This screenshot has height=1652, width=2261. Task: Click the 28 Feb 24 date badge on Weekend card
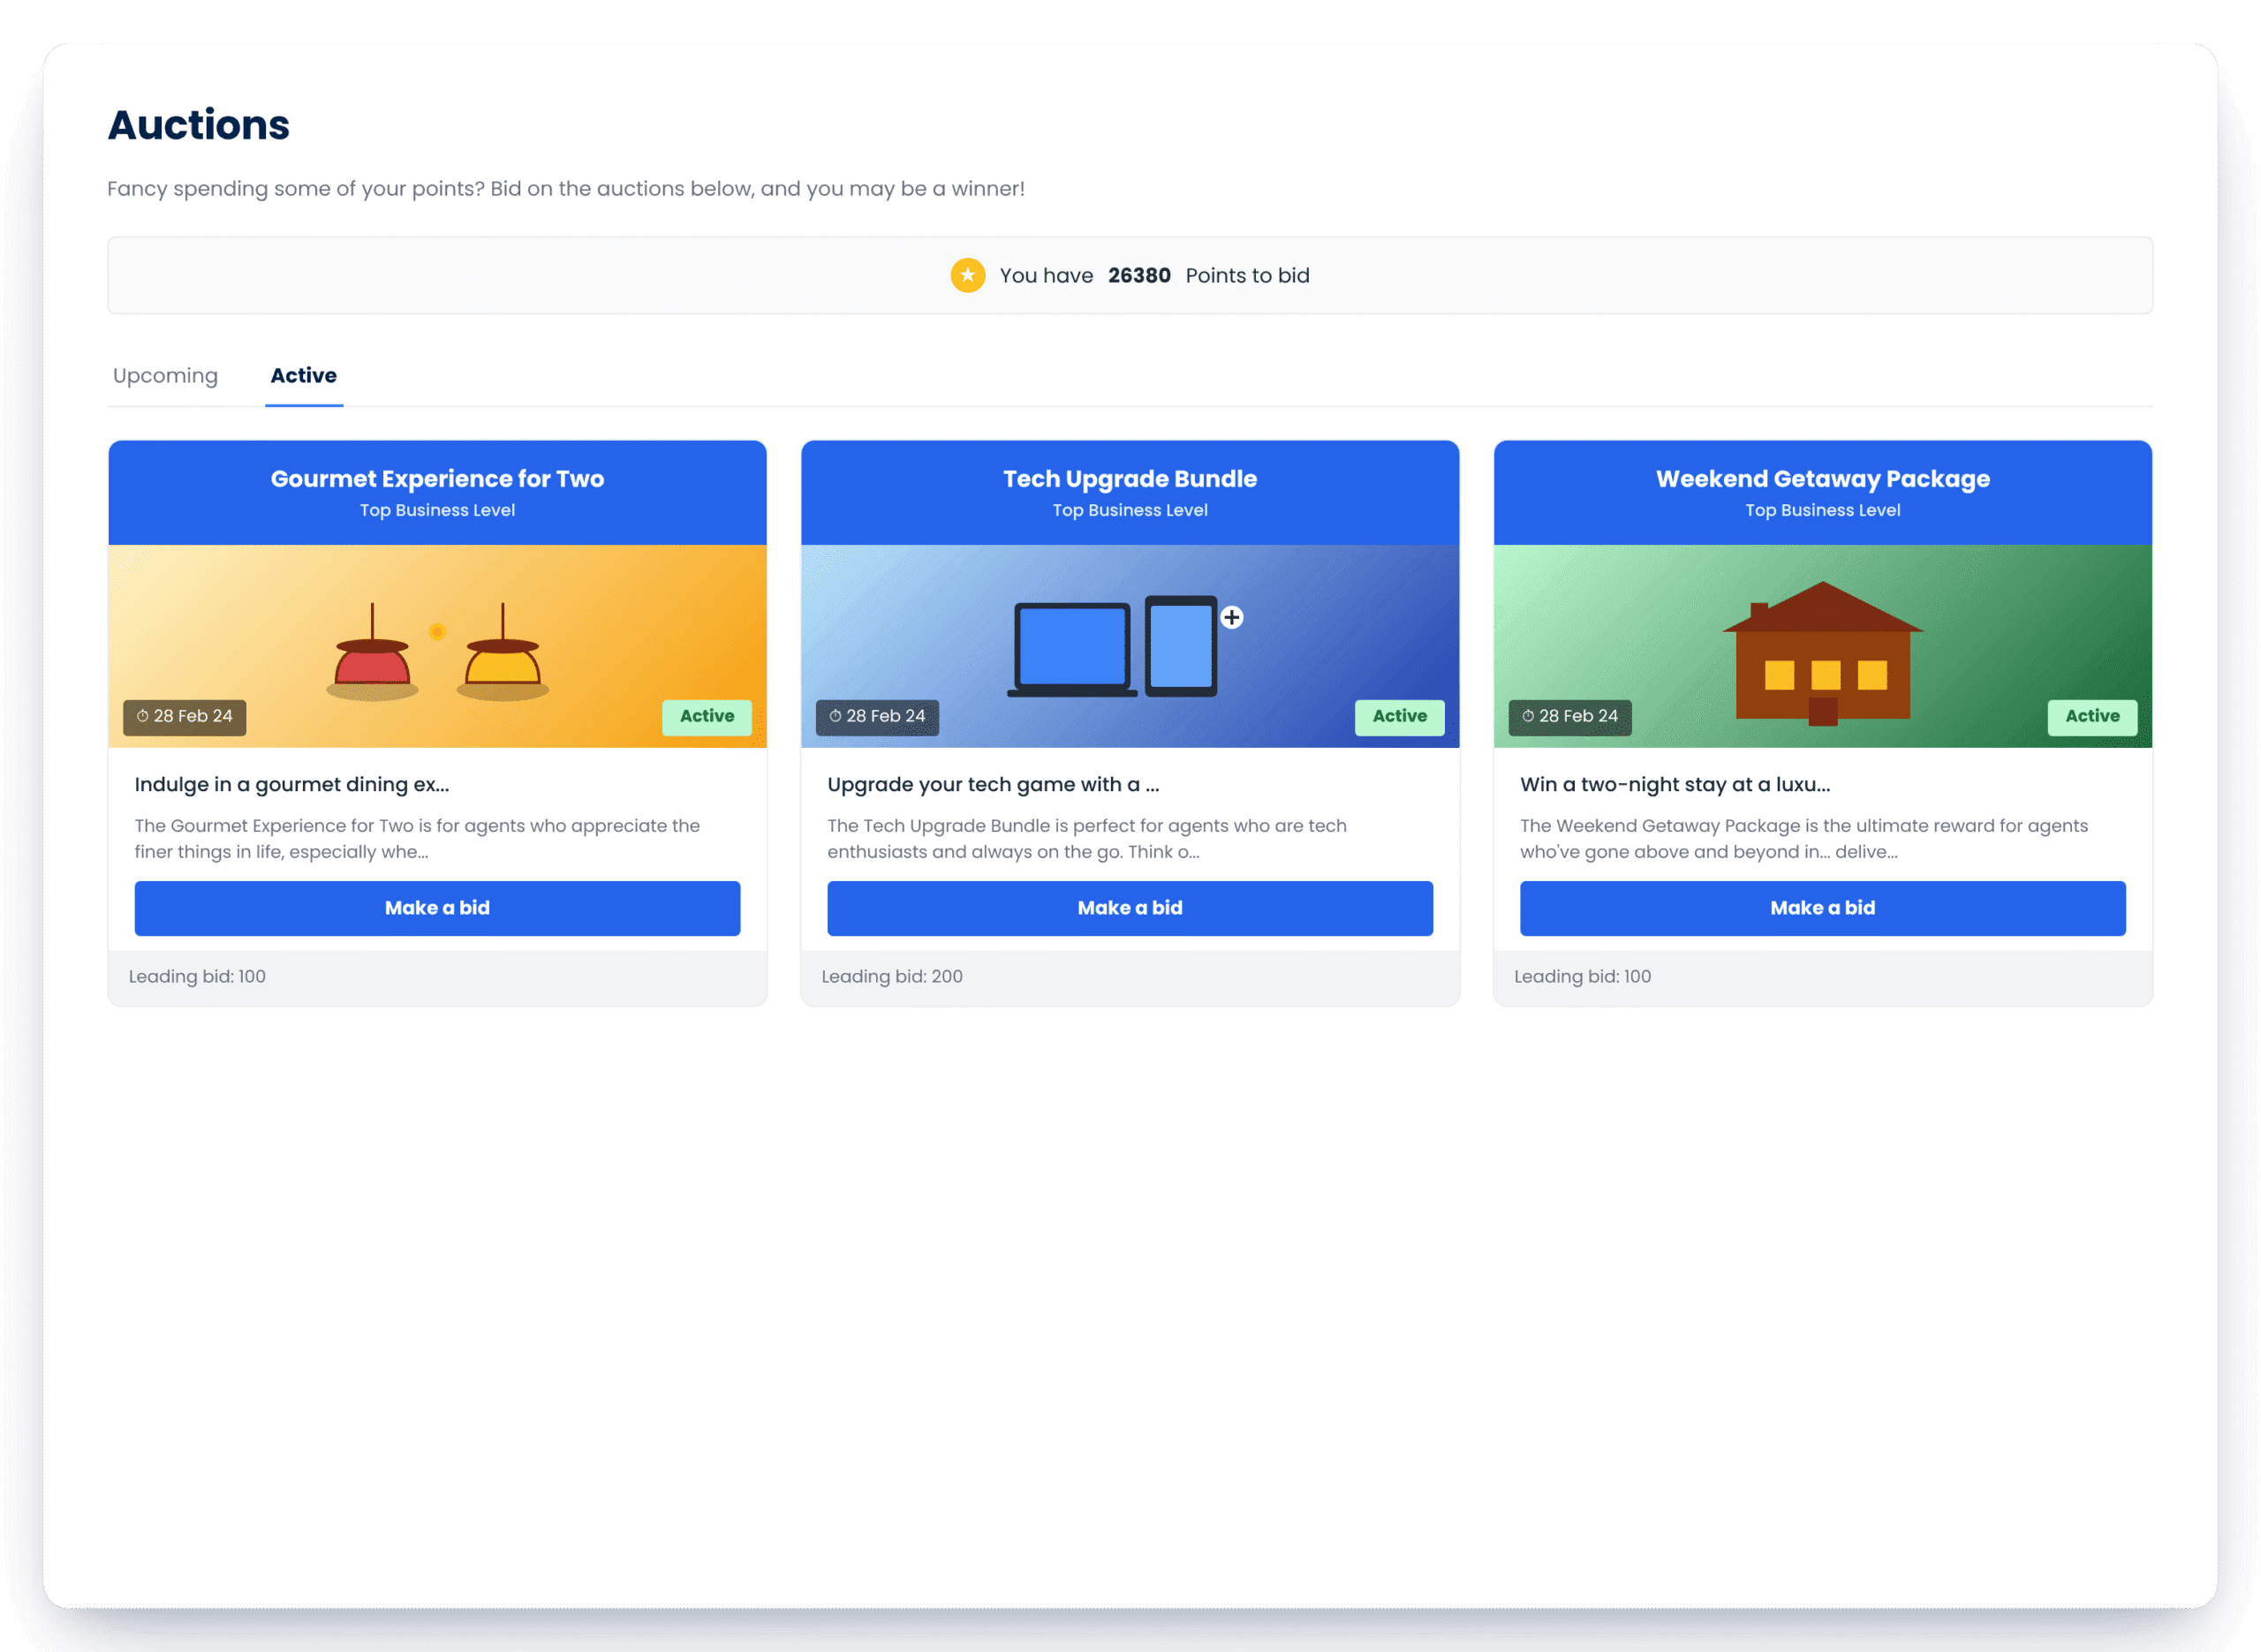pyautogui.click(x=1569, y=717)
